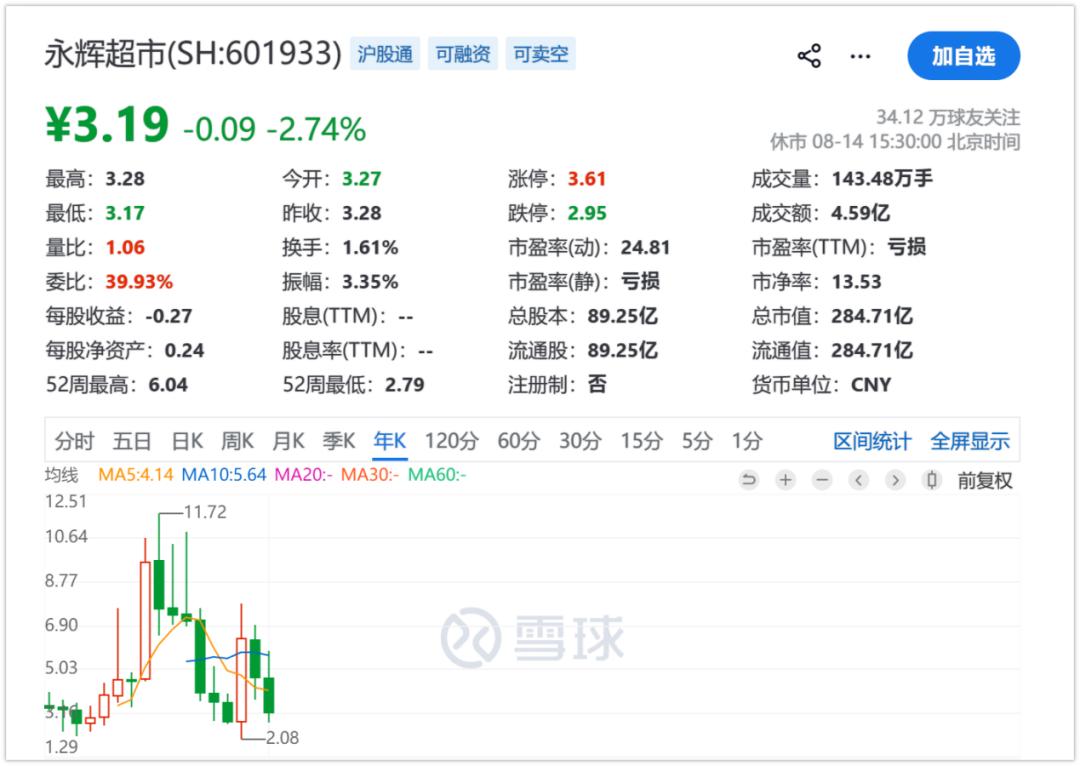The width and height of the screenshot is (1080, 766).
Task: Click the upper 总市值 value 284.71亿
Action: 871,316
